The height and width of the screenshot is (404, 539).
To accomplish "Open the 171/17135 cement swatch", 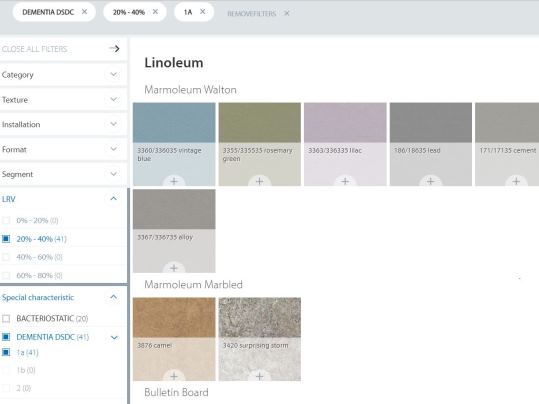I will pyautogui.click(x=507, y=122).
